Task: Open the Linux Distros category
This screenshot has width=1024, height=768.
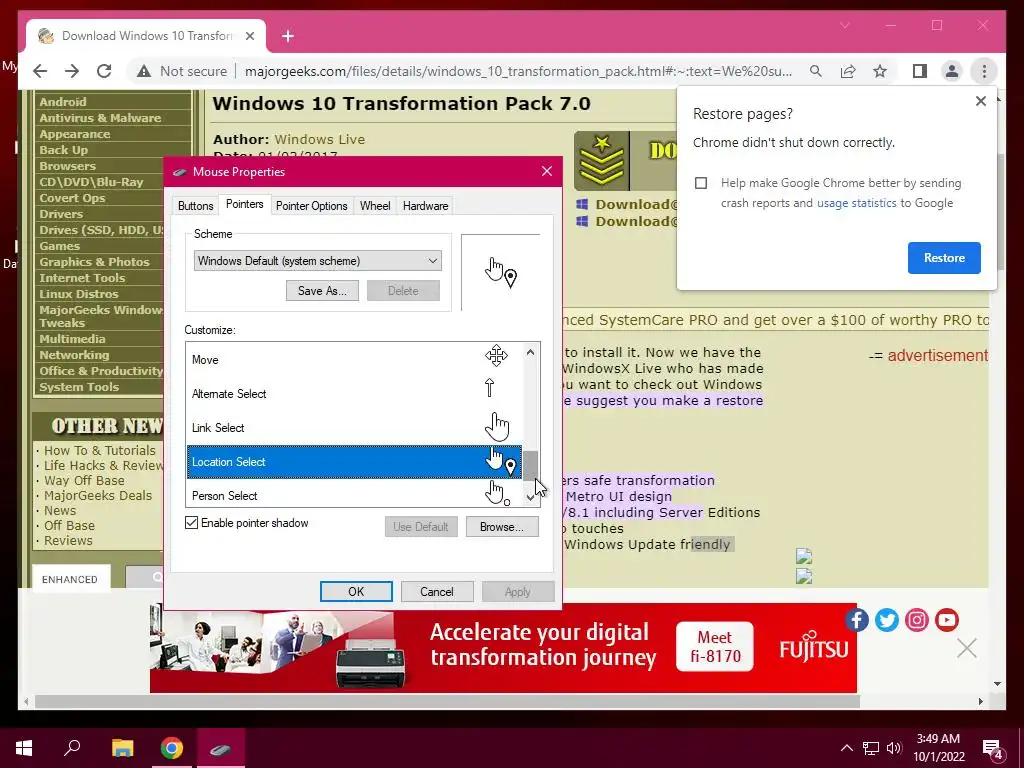Action: [78, 294]
